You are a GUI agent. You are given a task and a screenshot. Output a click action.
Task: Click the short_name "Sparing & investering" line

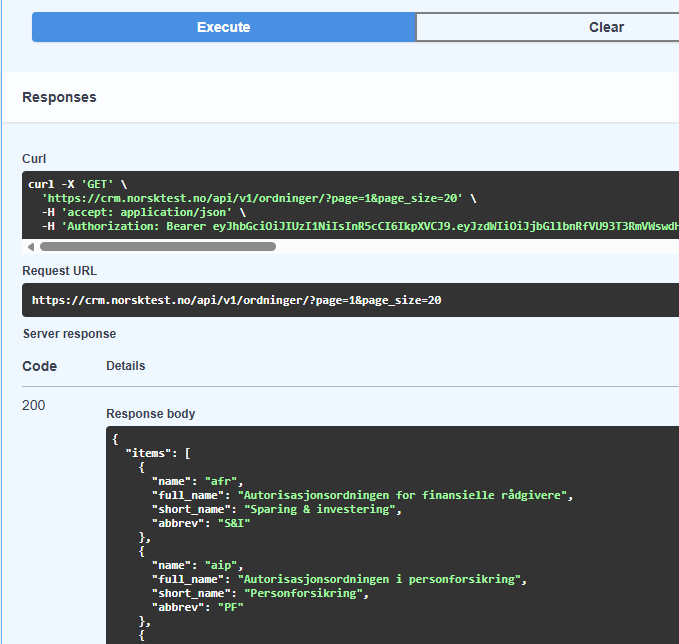(277, 509)
